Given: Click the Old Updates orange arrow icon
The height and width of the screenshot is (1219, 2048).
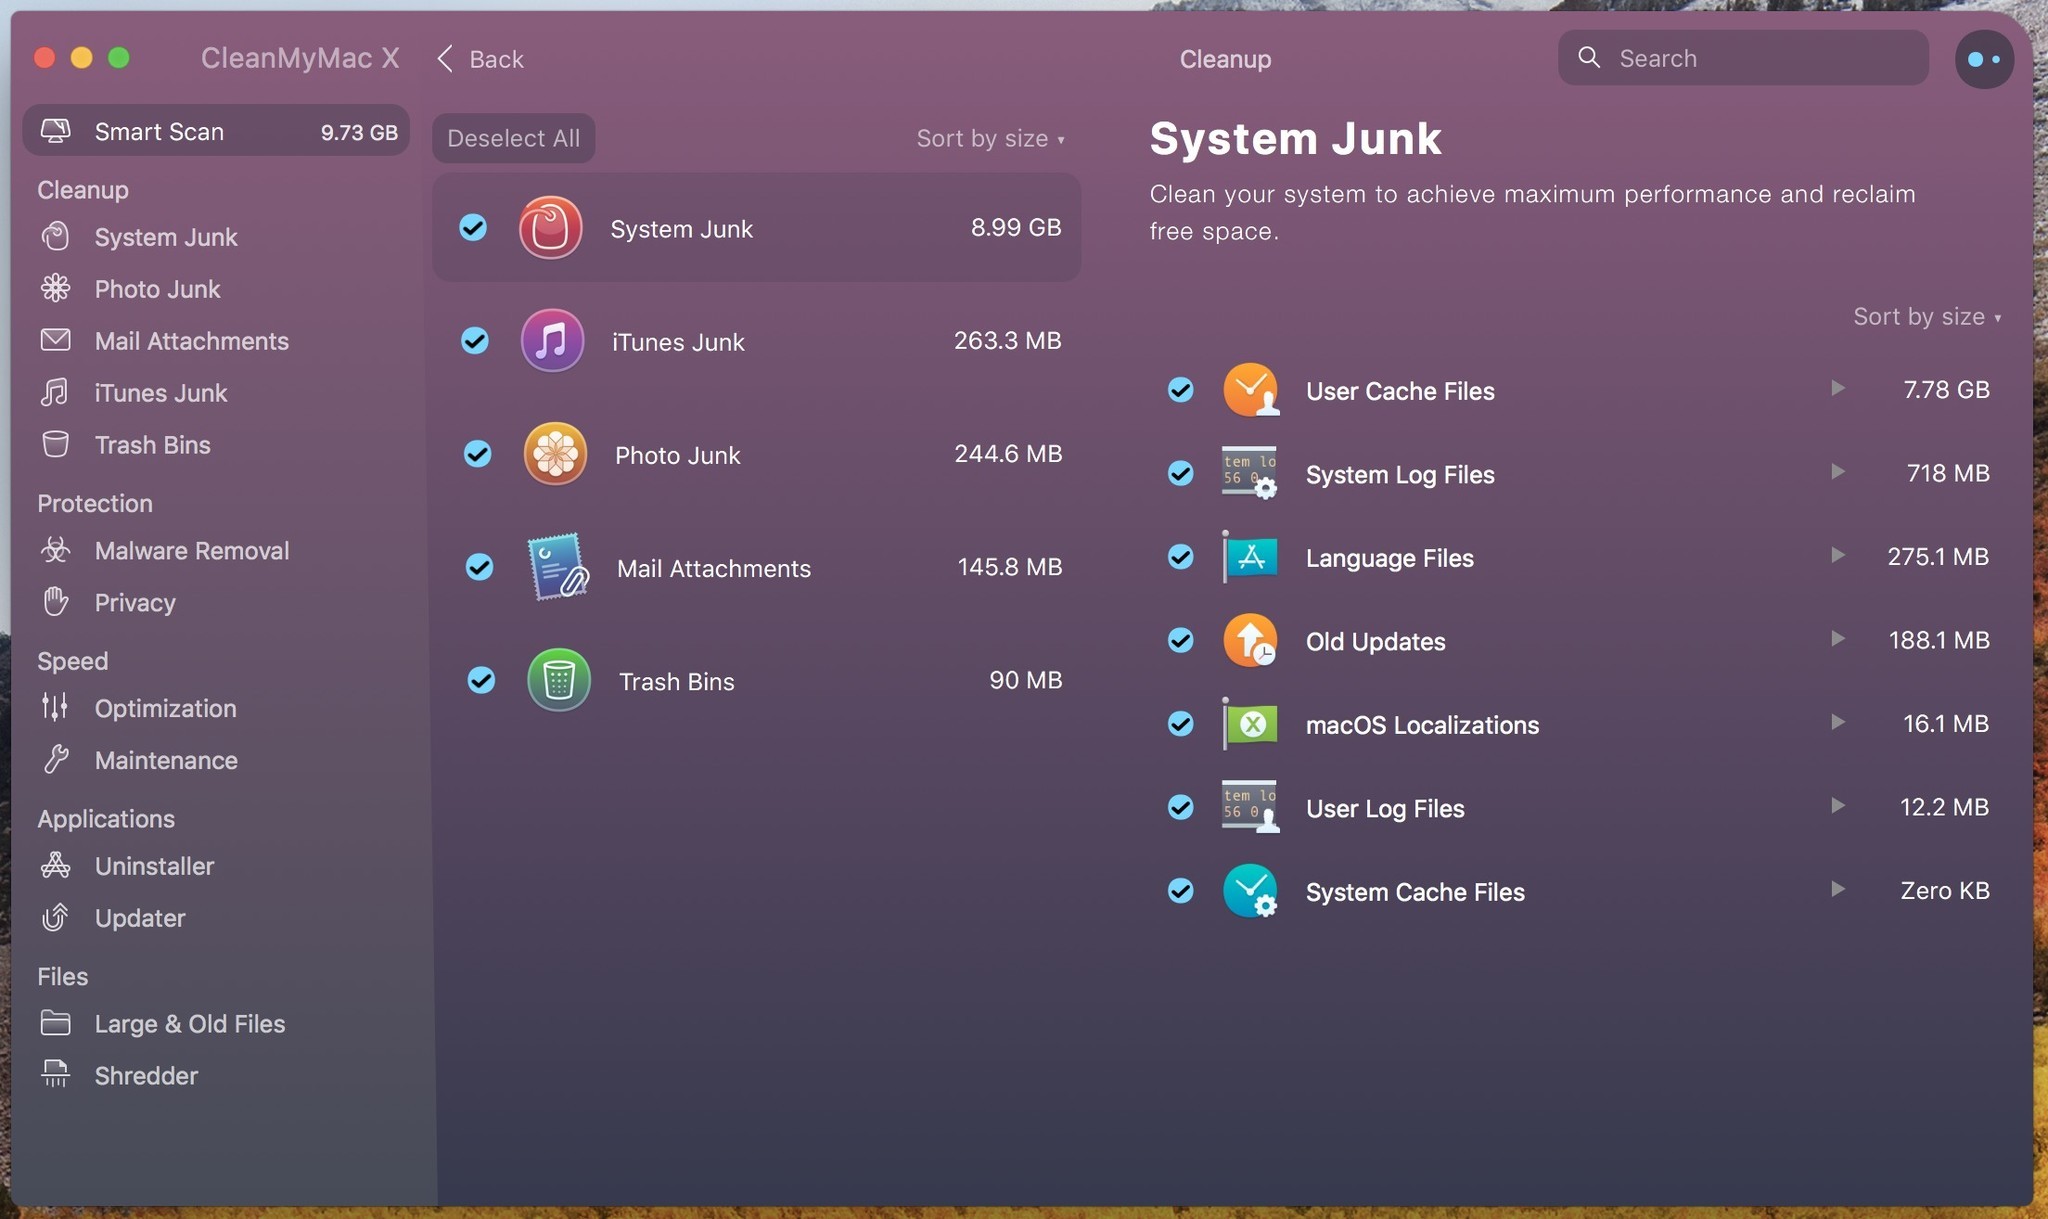Looking at the screenshot, I should [1250, 640].
